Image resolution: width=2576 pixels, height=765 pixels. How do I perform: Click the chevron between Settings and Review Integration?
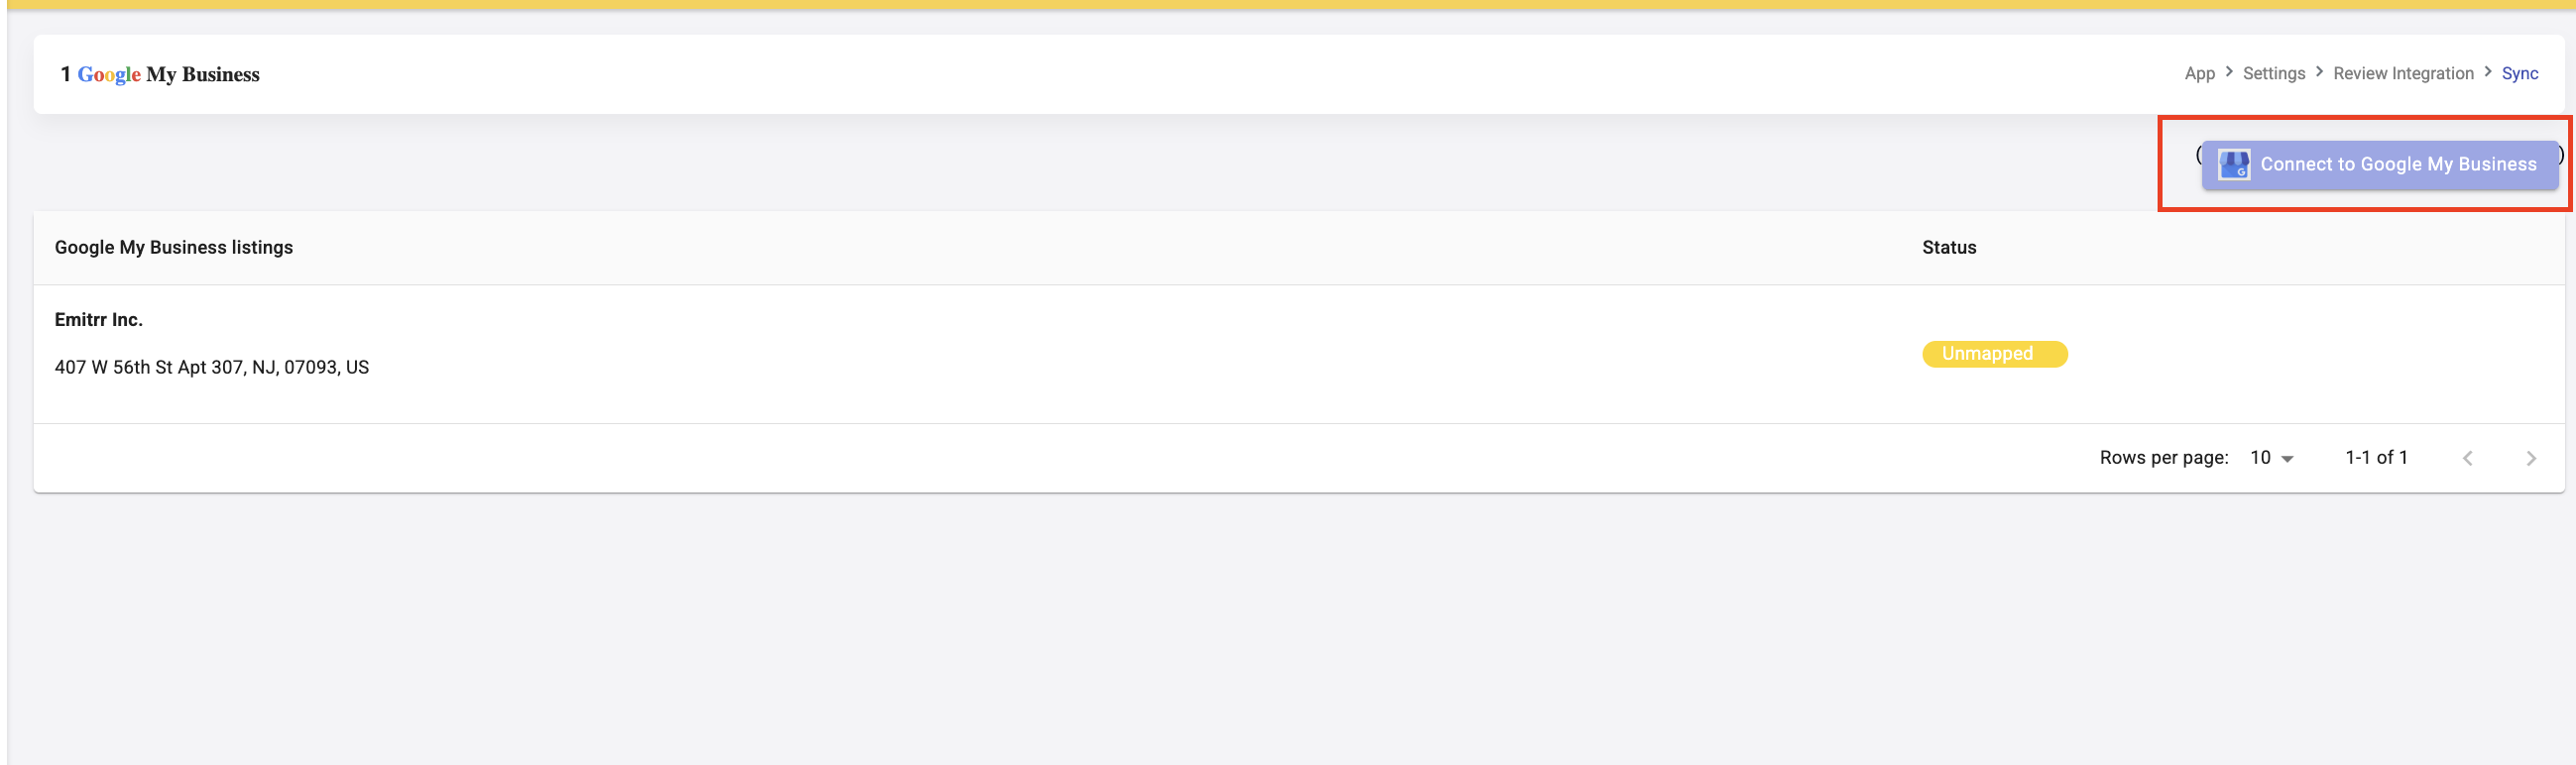2319,72
